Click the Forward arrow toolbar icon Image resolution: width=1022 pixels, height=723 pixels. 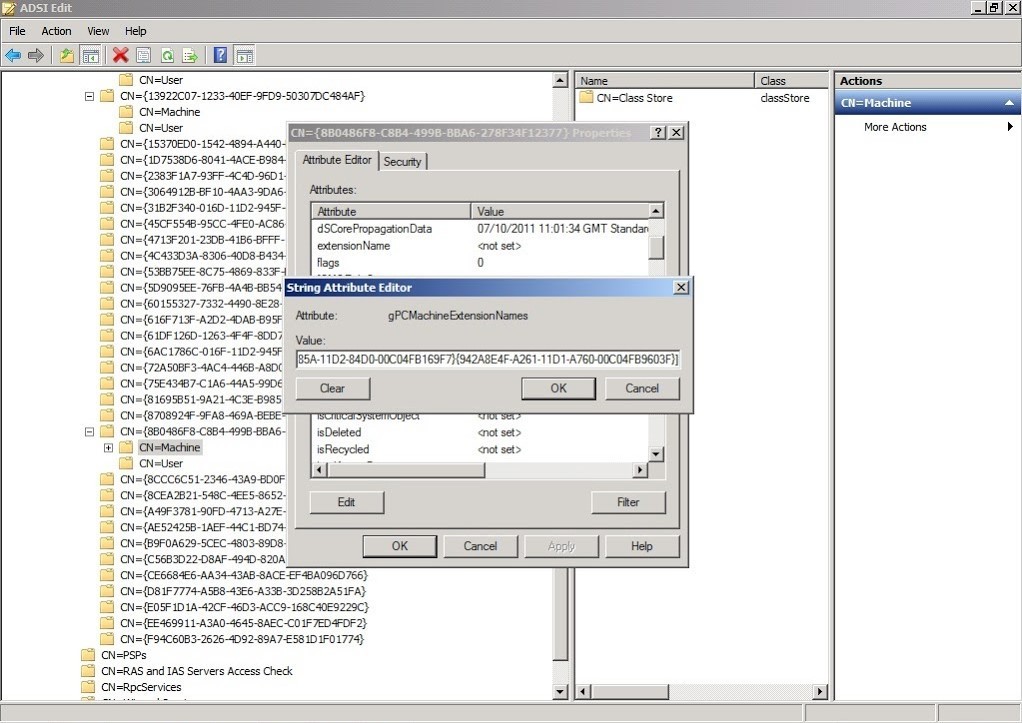point(36,55)
